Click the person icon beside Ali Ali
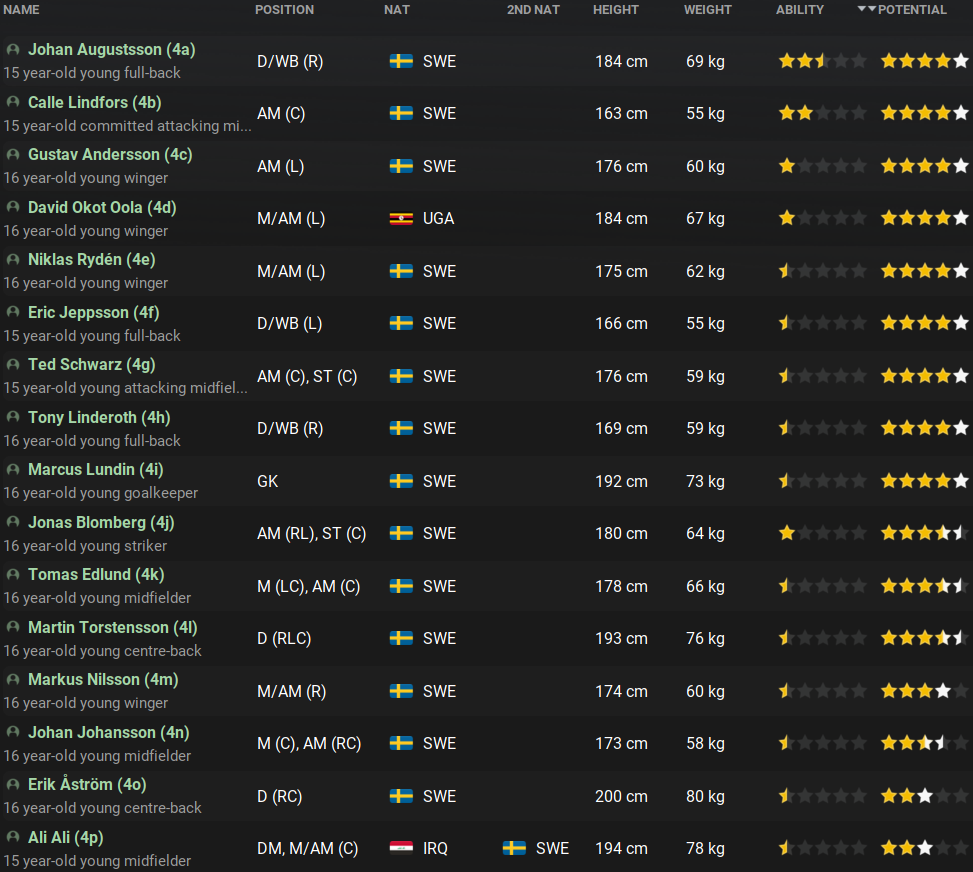This screenshot has height=872, width=973. [12, 837]
